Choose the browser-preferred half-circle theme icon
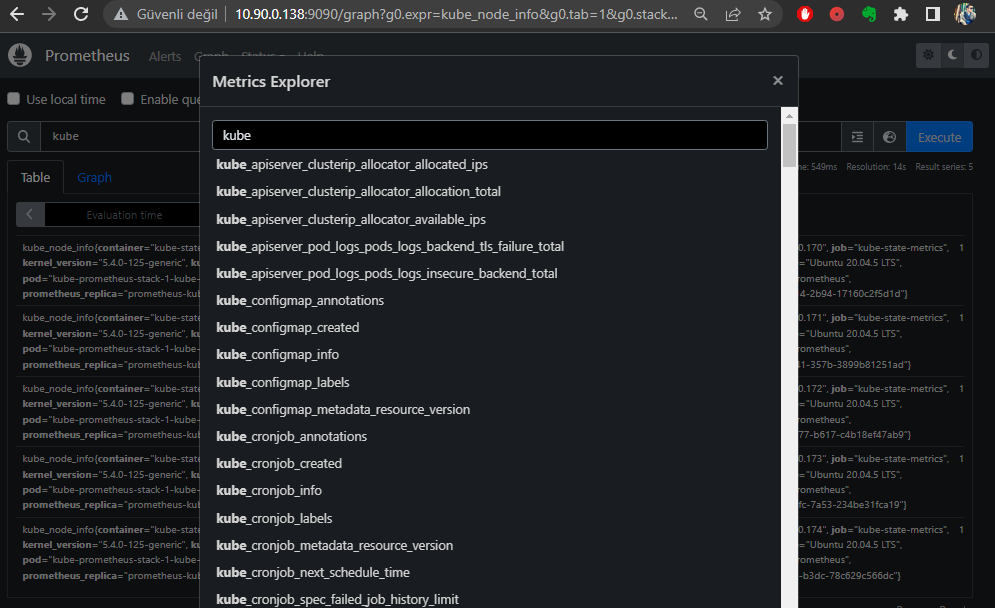The image size is (995, 608). pyautogui.click(x=976, y=56)
